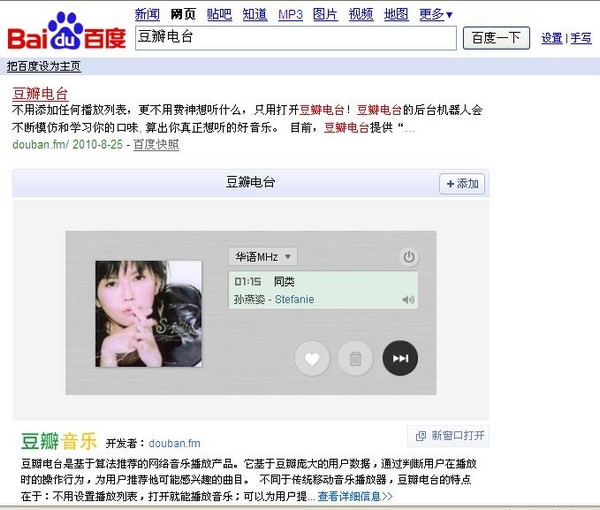Open 查看详细信息>> link
This screenshot has width=600, height=510.
click(355, 497)
